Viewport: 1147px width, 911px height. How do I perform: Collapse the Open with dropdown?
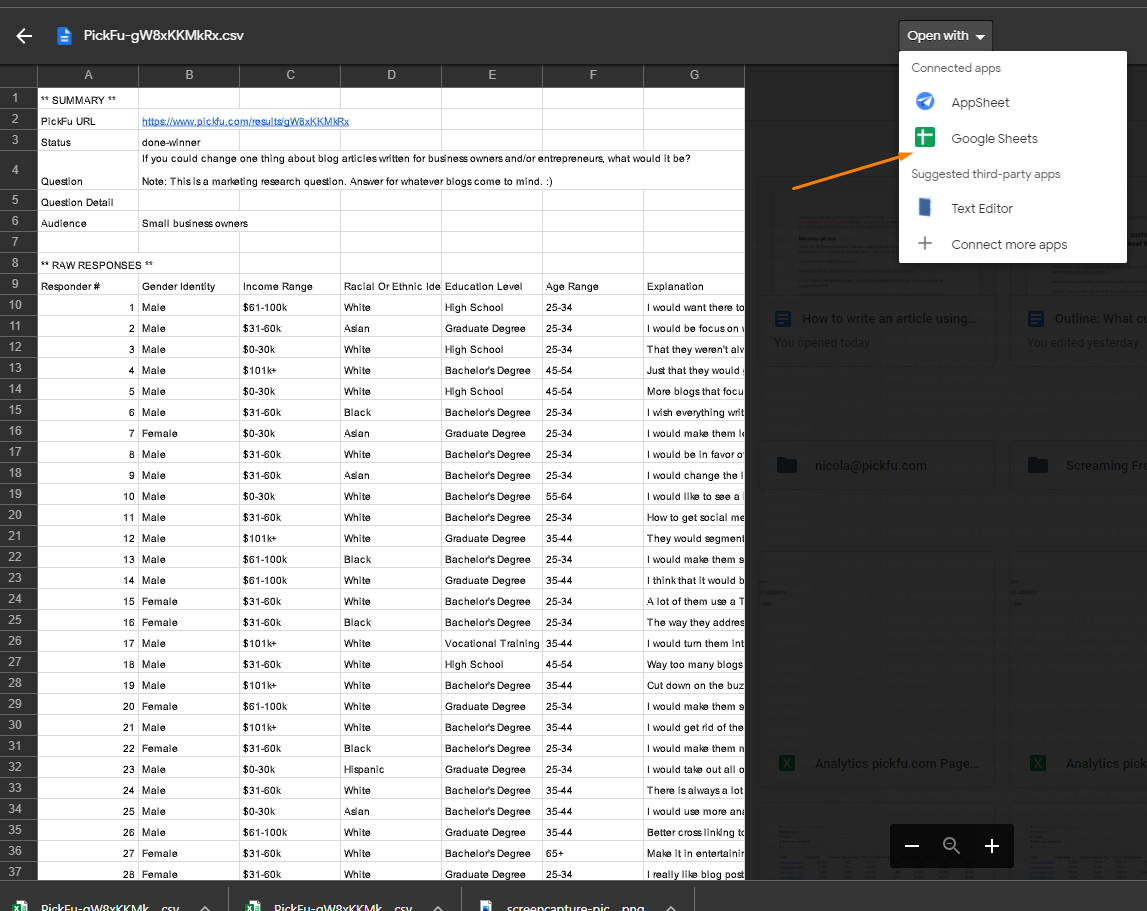(x=945, y=36)
